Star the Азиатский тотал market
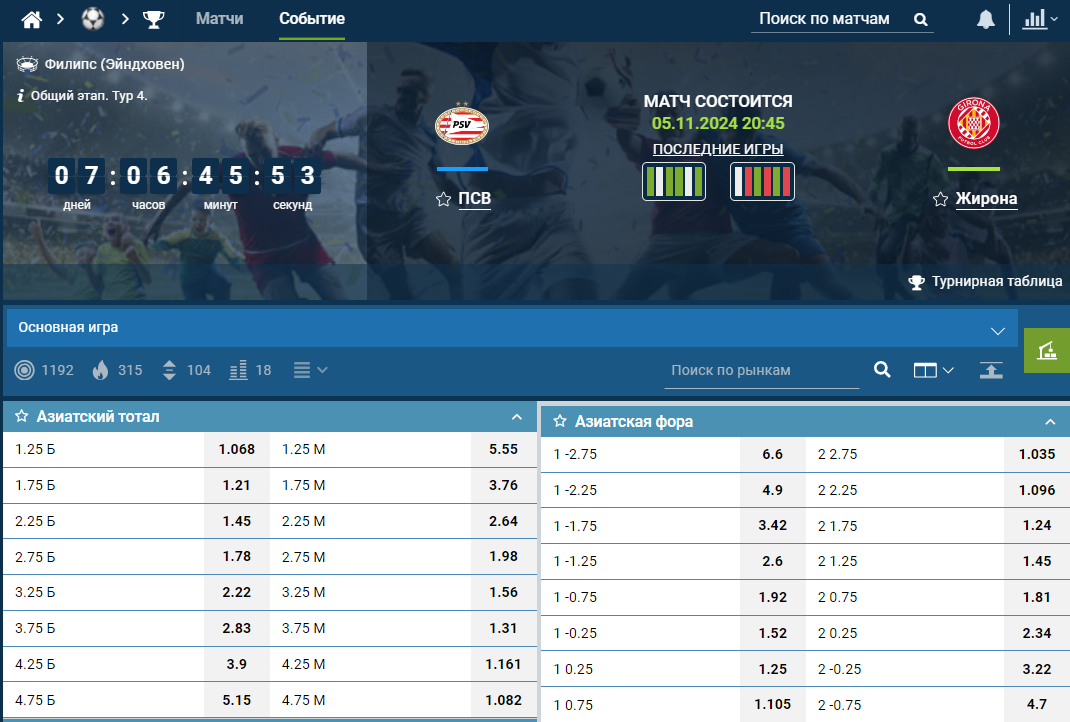 pyautogui.click(x=21, y=416)
